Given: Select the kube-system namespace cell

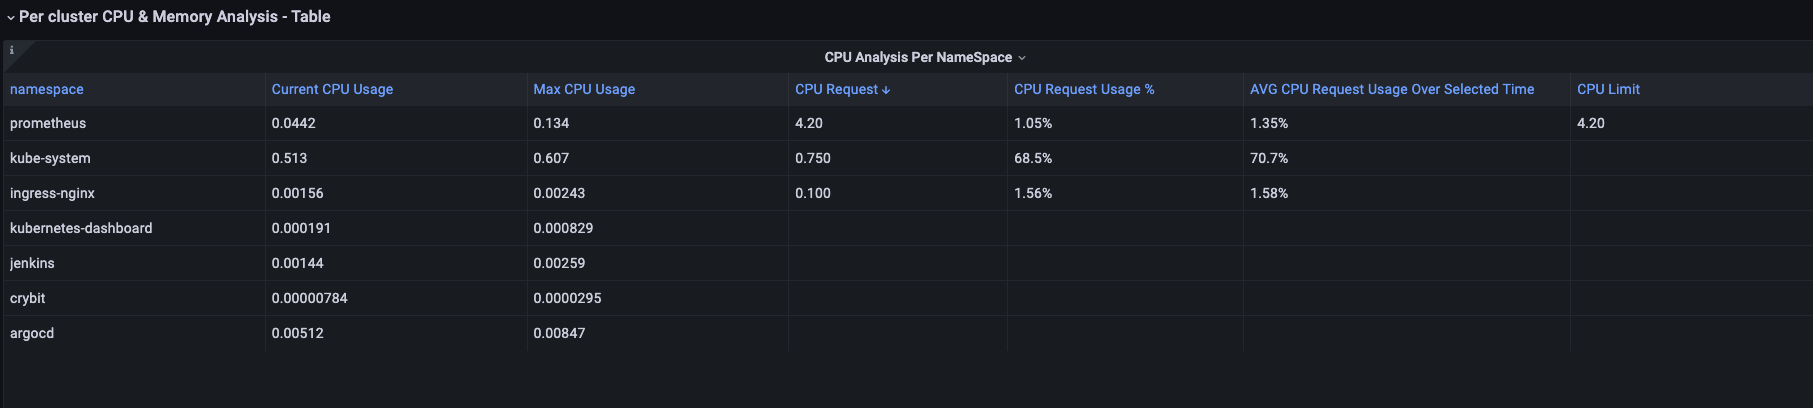Looking at the screenshot, I should pyautogui.click(x=50, y=158).
